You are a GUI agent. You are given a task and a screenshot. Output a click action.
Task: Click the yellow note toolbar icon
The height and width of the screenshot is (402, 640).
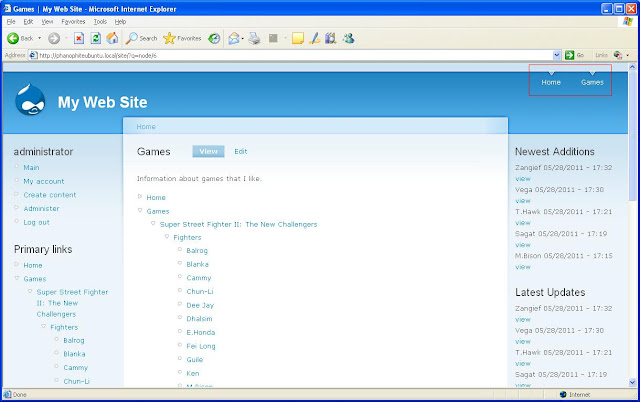[298, 38]
